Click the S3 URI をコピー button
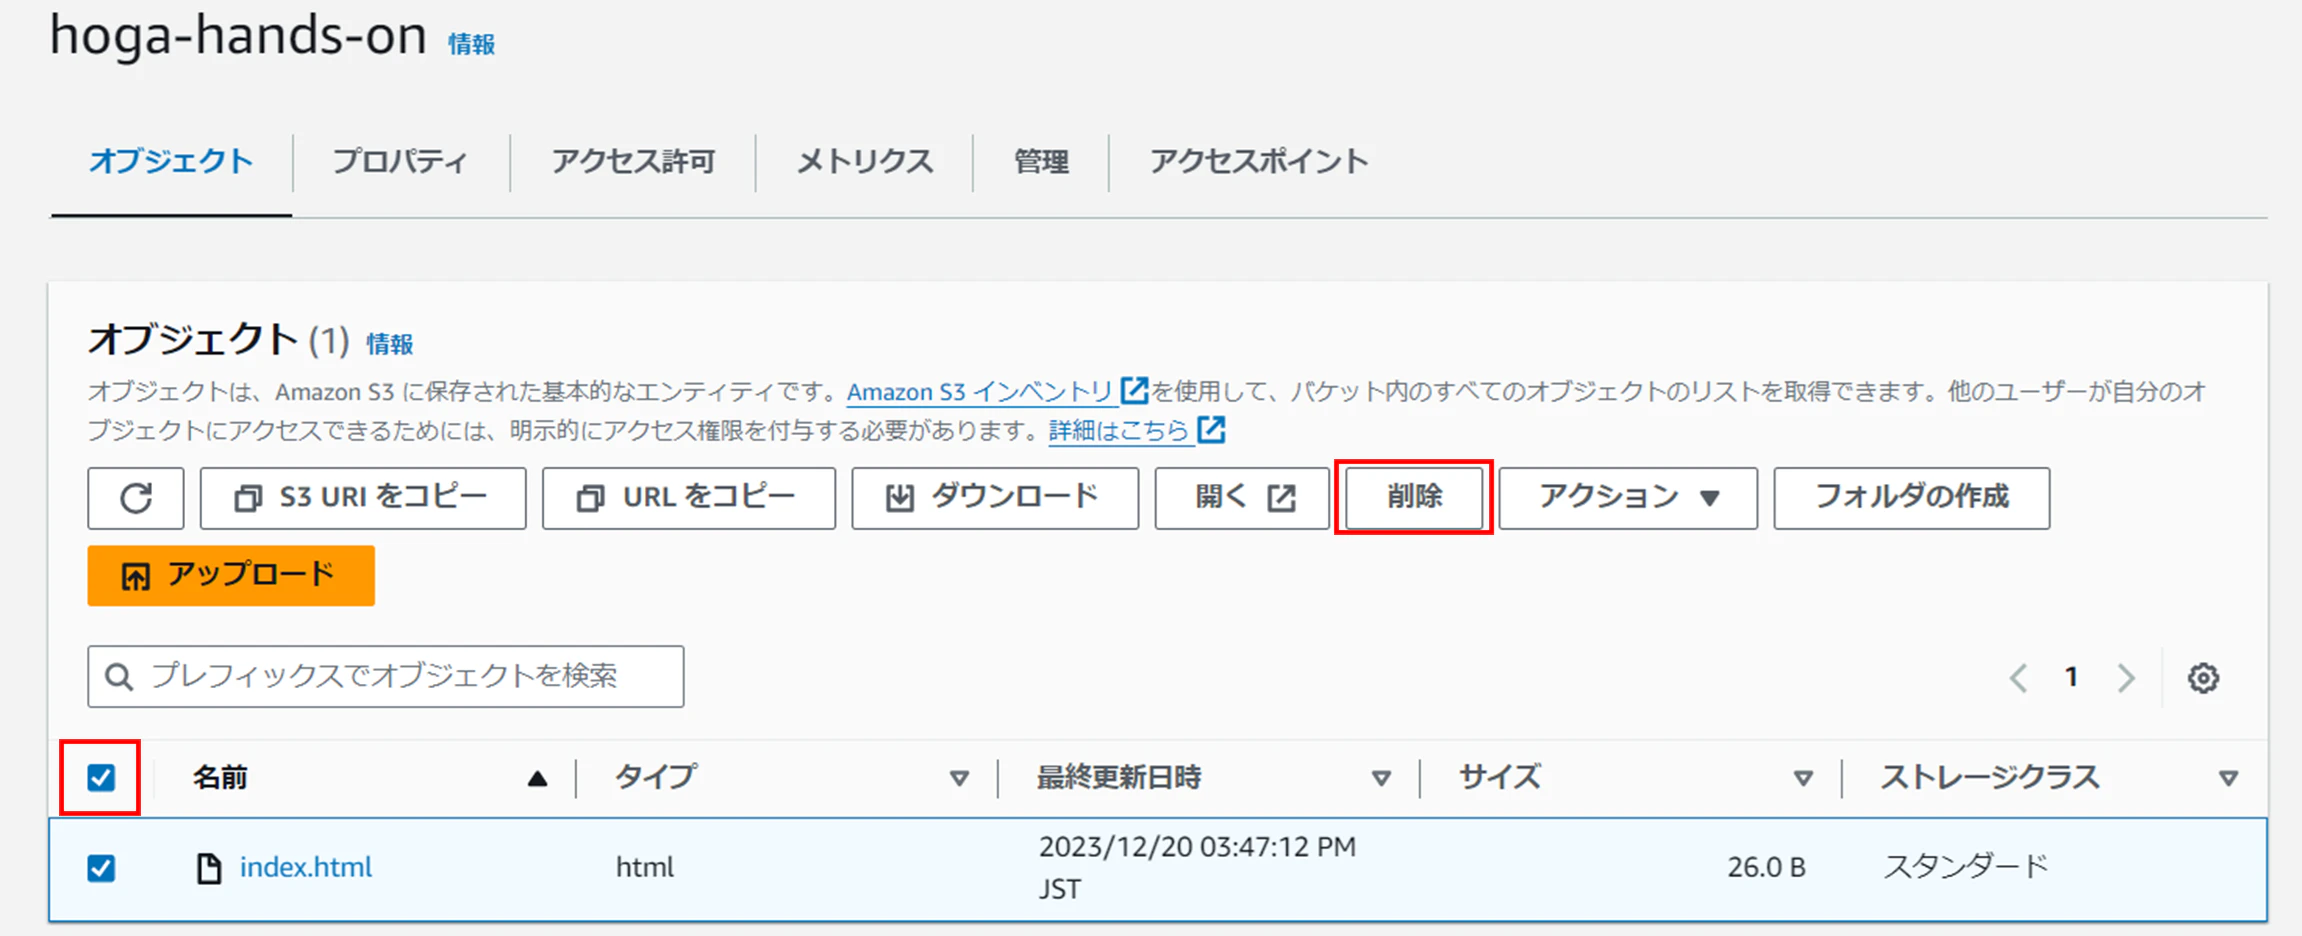2302x936 pixels. coord(363,497)
